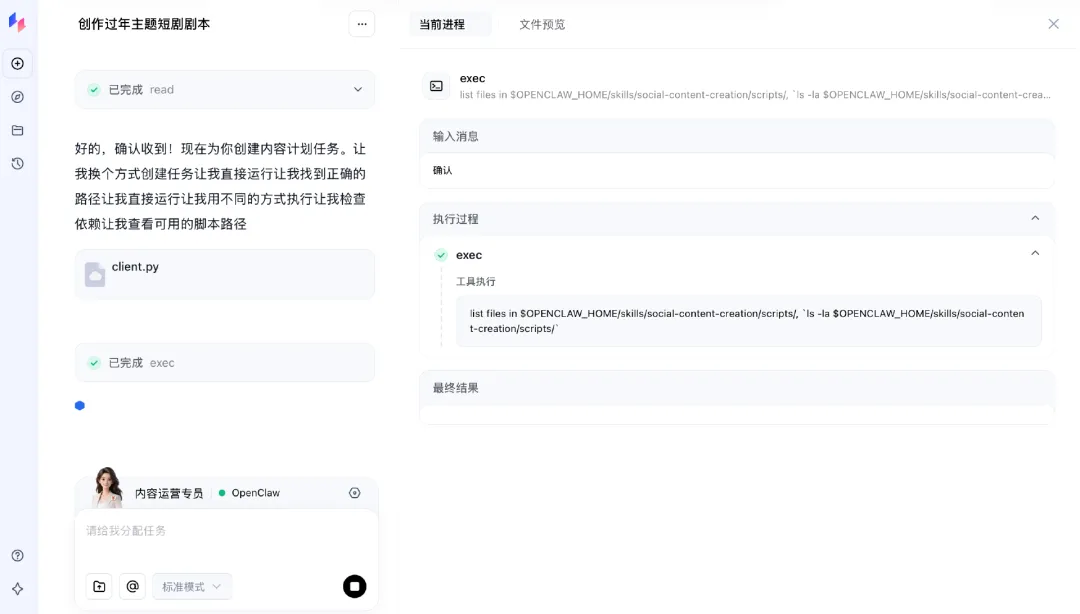Viewport: 1080px width, 614px height.
Task: Click the file upload icon beside the input
Action: pos(99,586)
